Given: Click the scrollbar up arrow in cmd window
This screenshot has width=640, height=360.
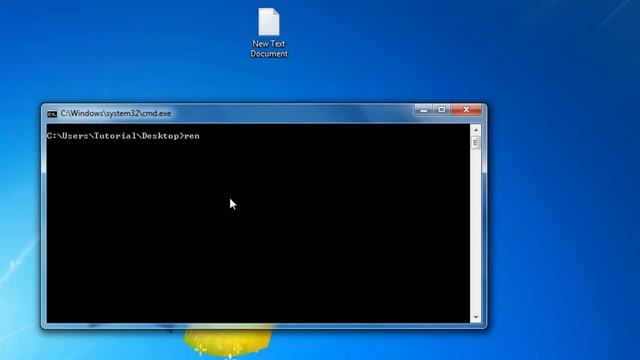Looking at the screenshot, I should pos(476,130).
